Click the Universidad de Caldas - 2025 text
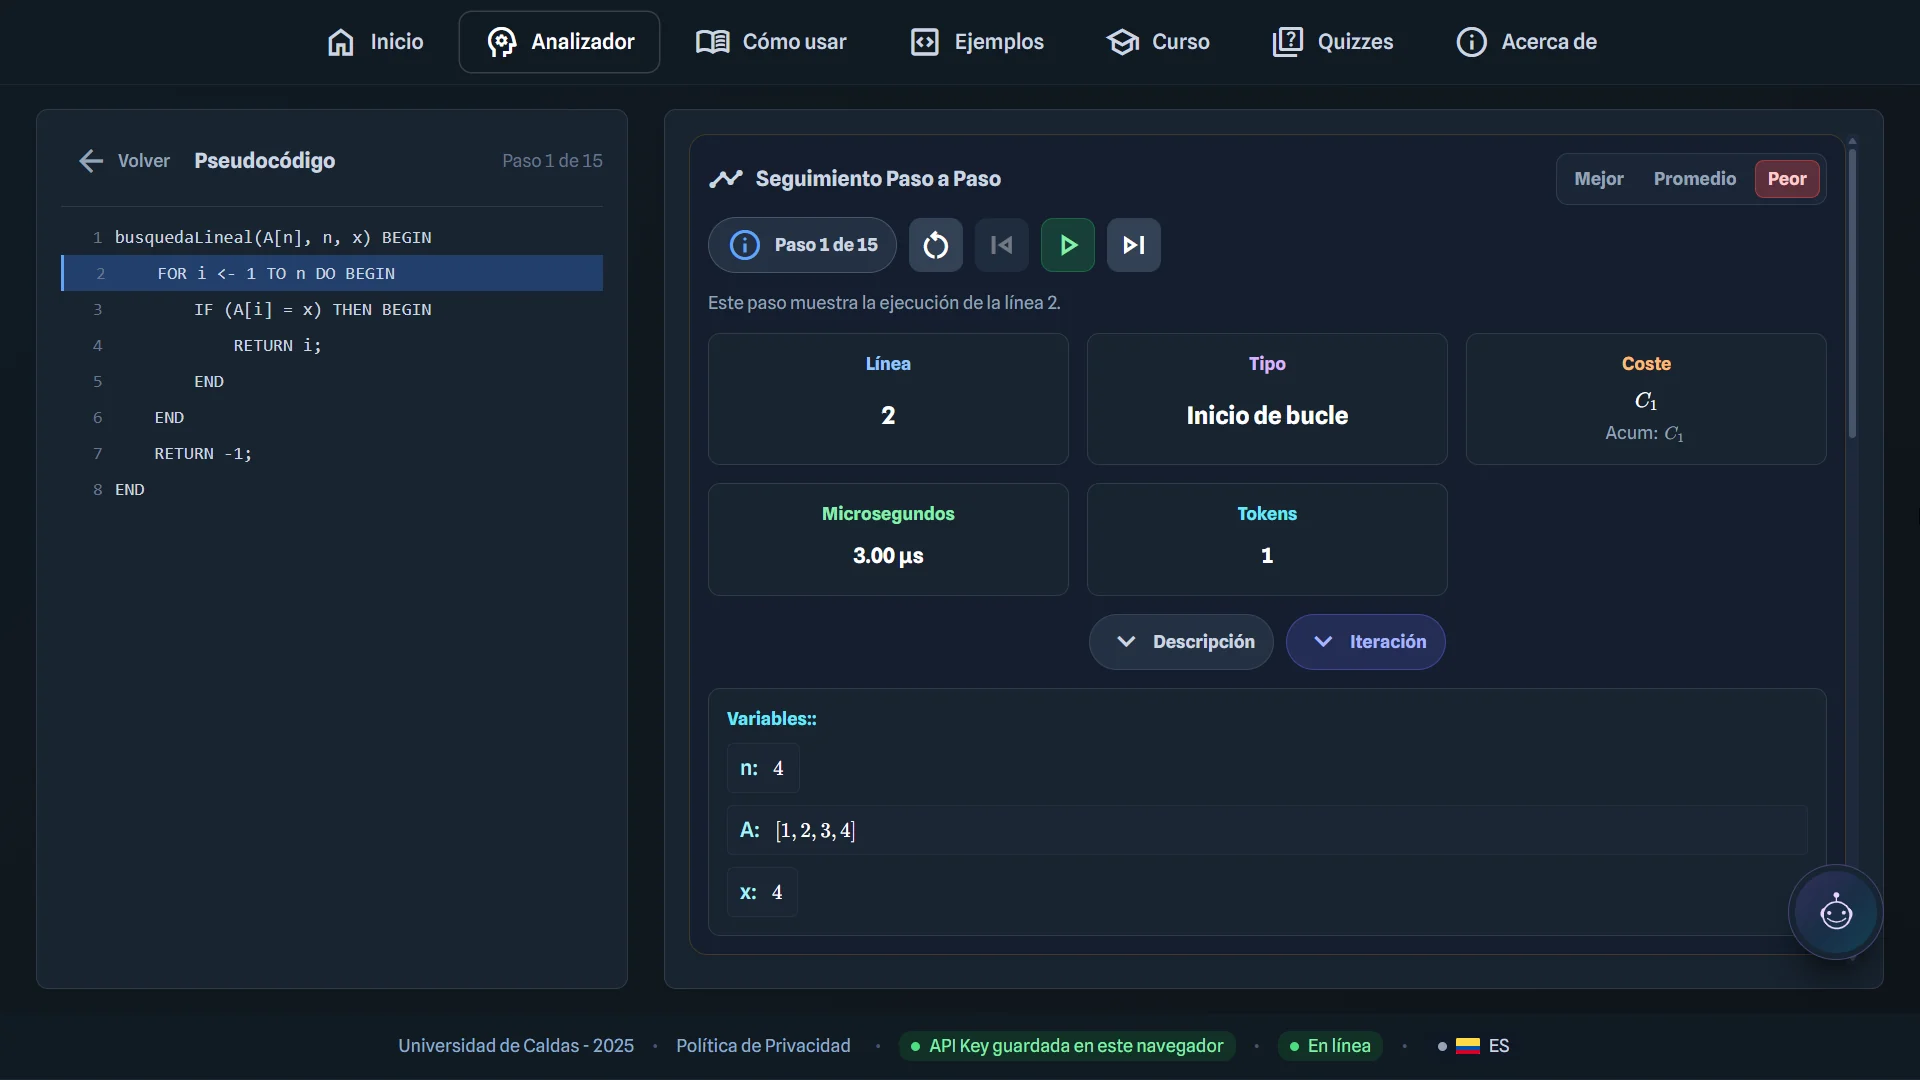Screen dimensions: 1920x1080 pos(516,1046)
